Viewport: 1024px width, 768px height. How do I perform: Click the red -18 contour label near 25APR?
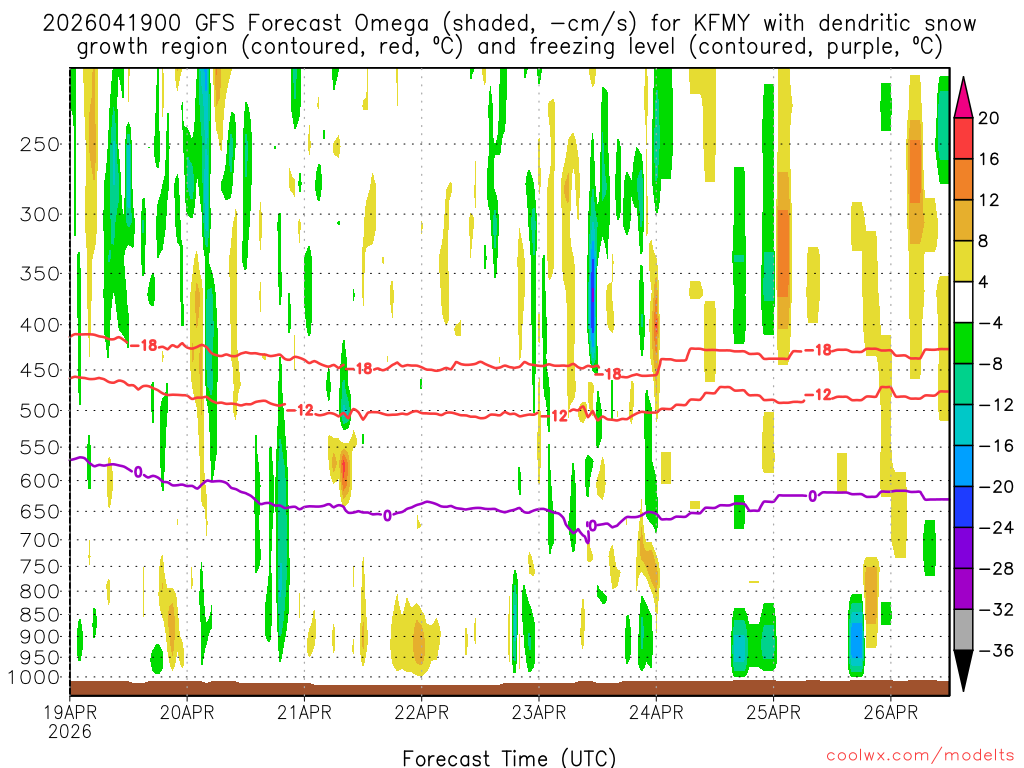[818, 350]
